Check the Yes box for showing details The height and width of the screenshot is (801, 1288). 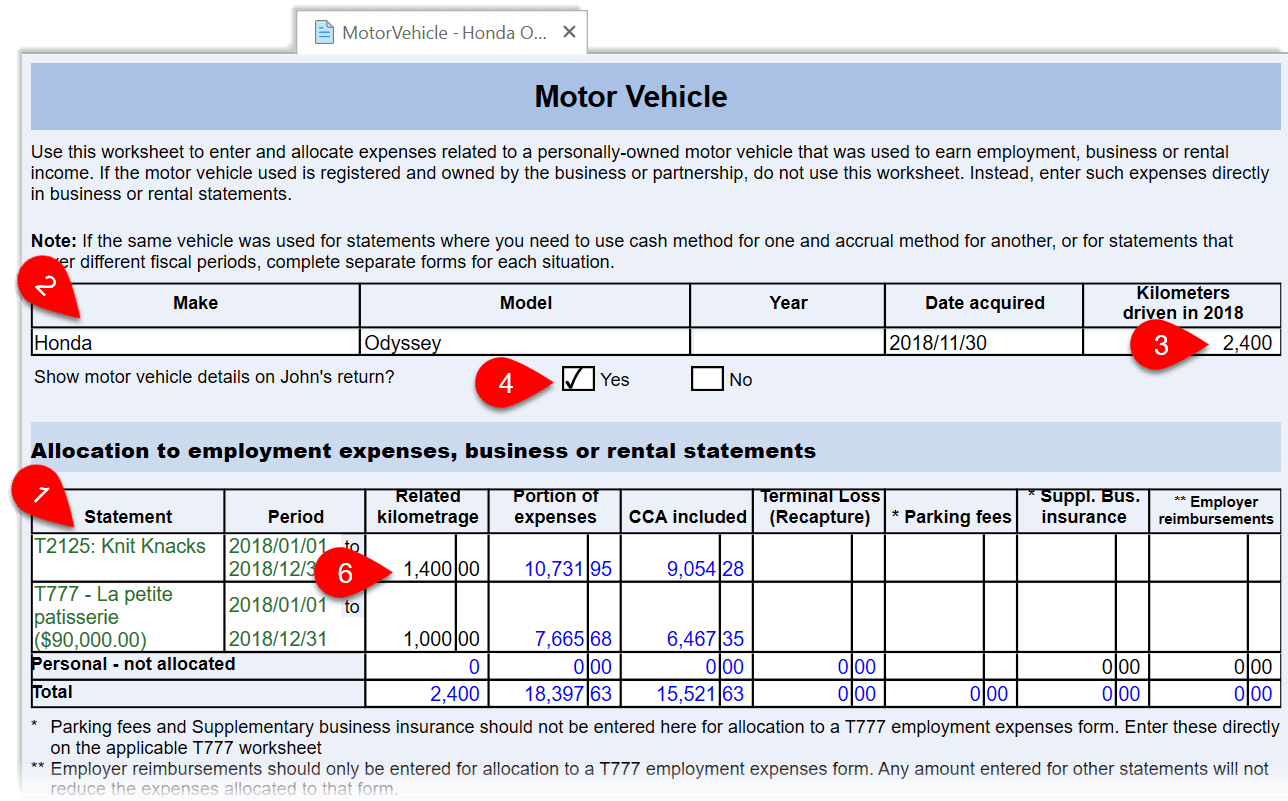point(578,379)
